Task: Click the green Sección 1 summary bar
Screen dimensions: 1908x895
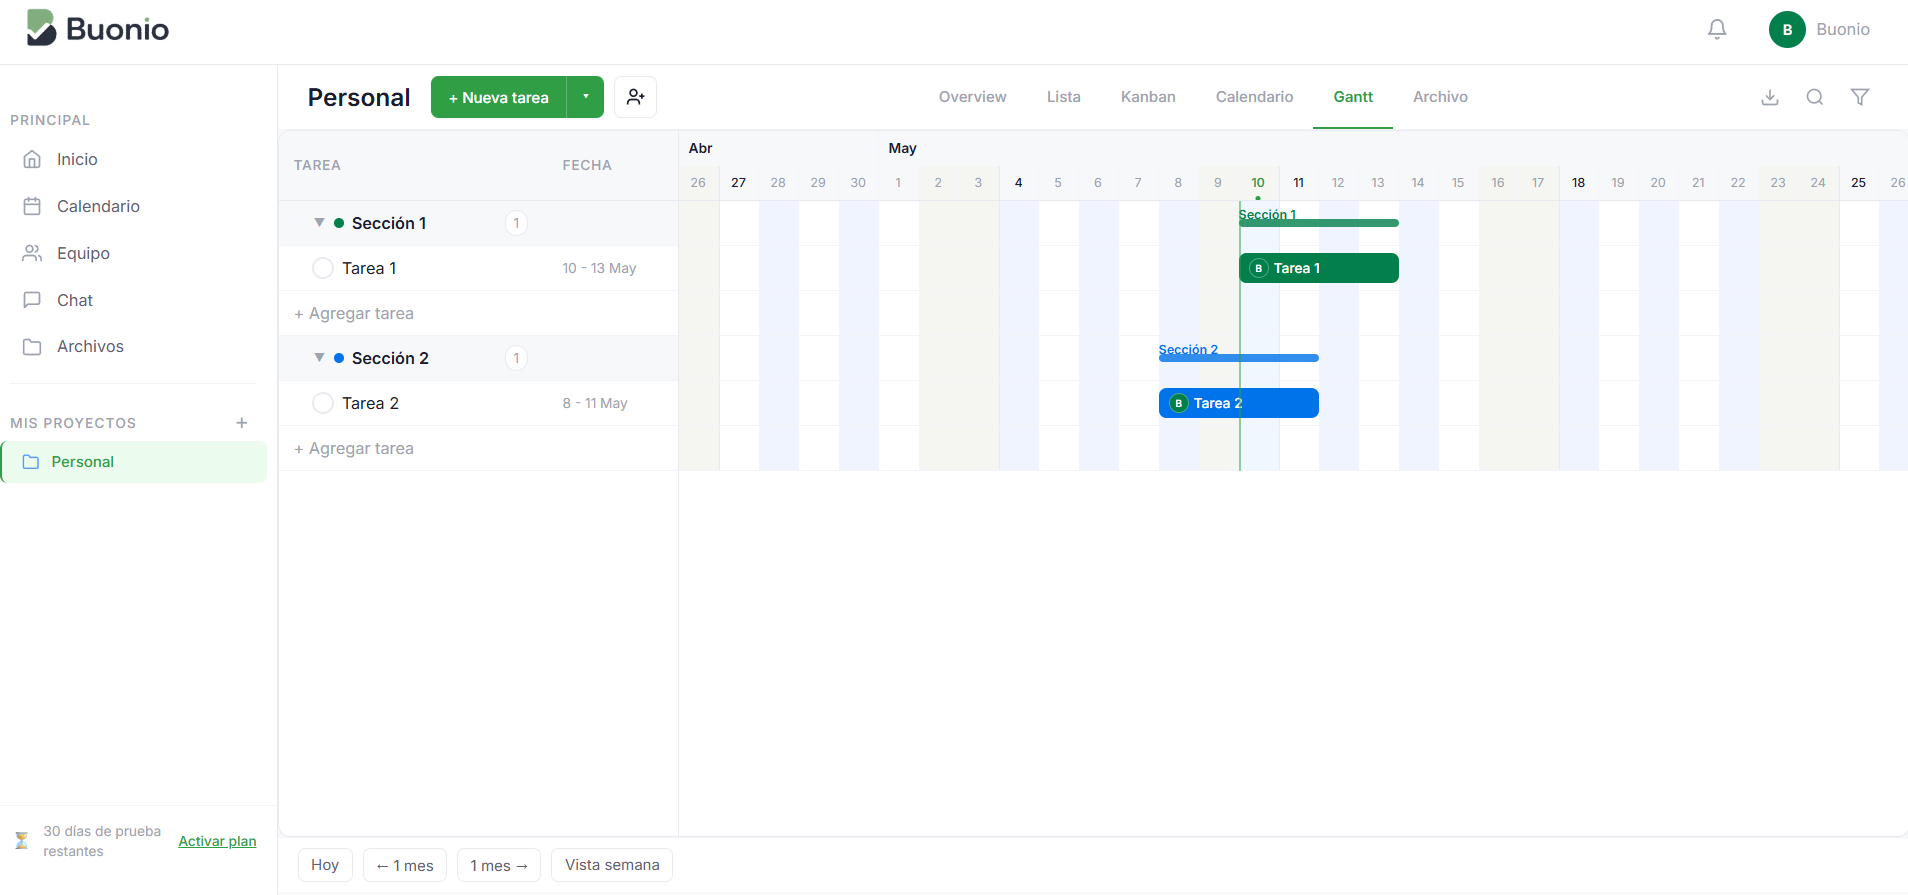Action: (1319, 223)
